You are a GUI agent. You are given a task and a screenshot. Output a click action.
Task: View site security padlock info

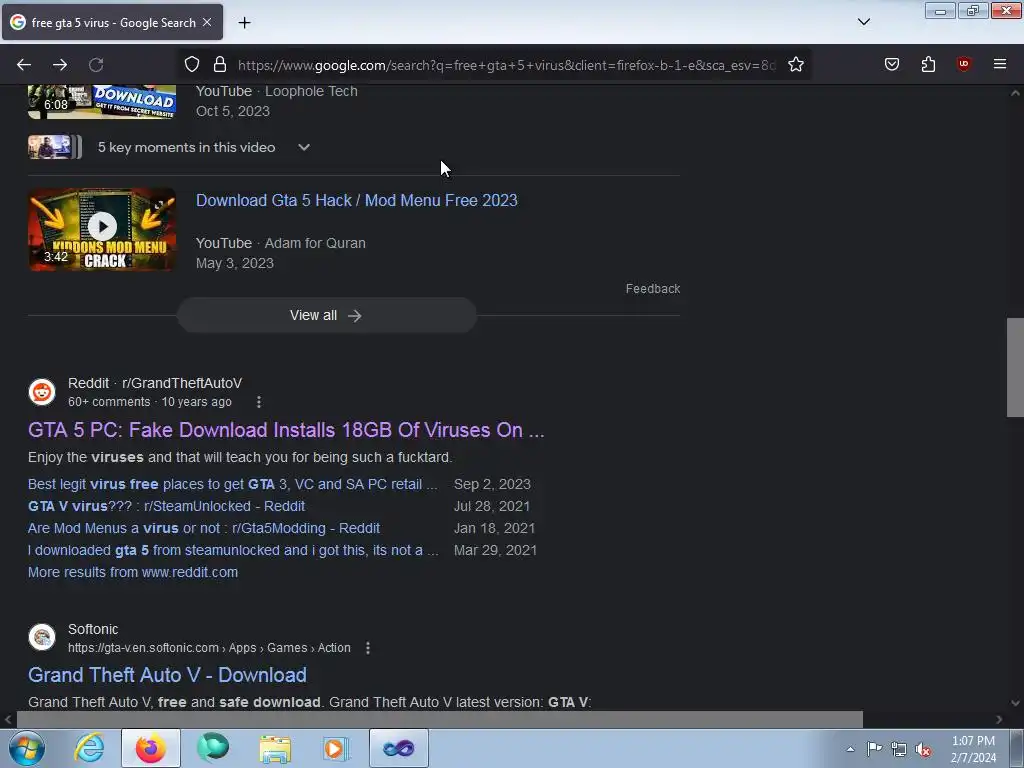click(220, 65)
